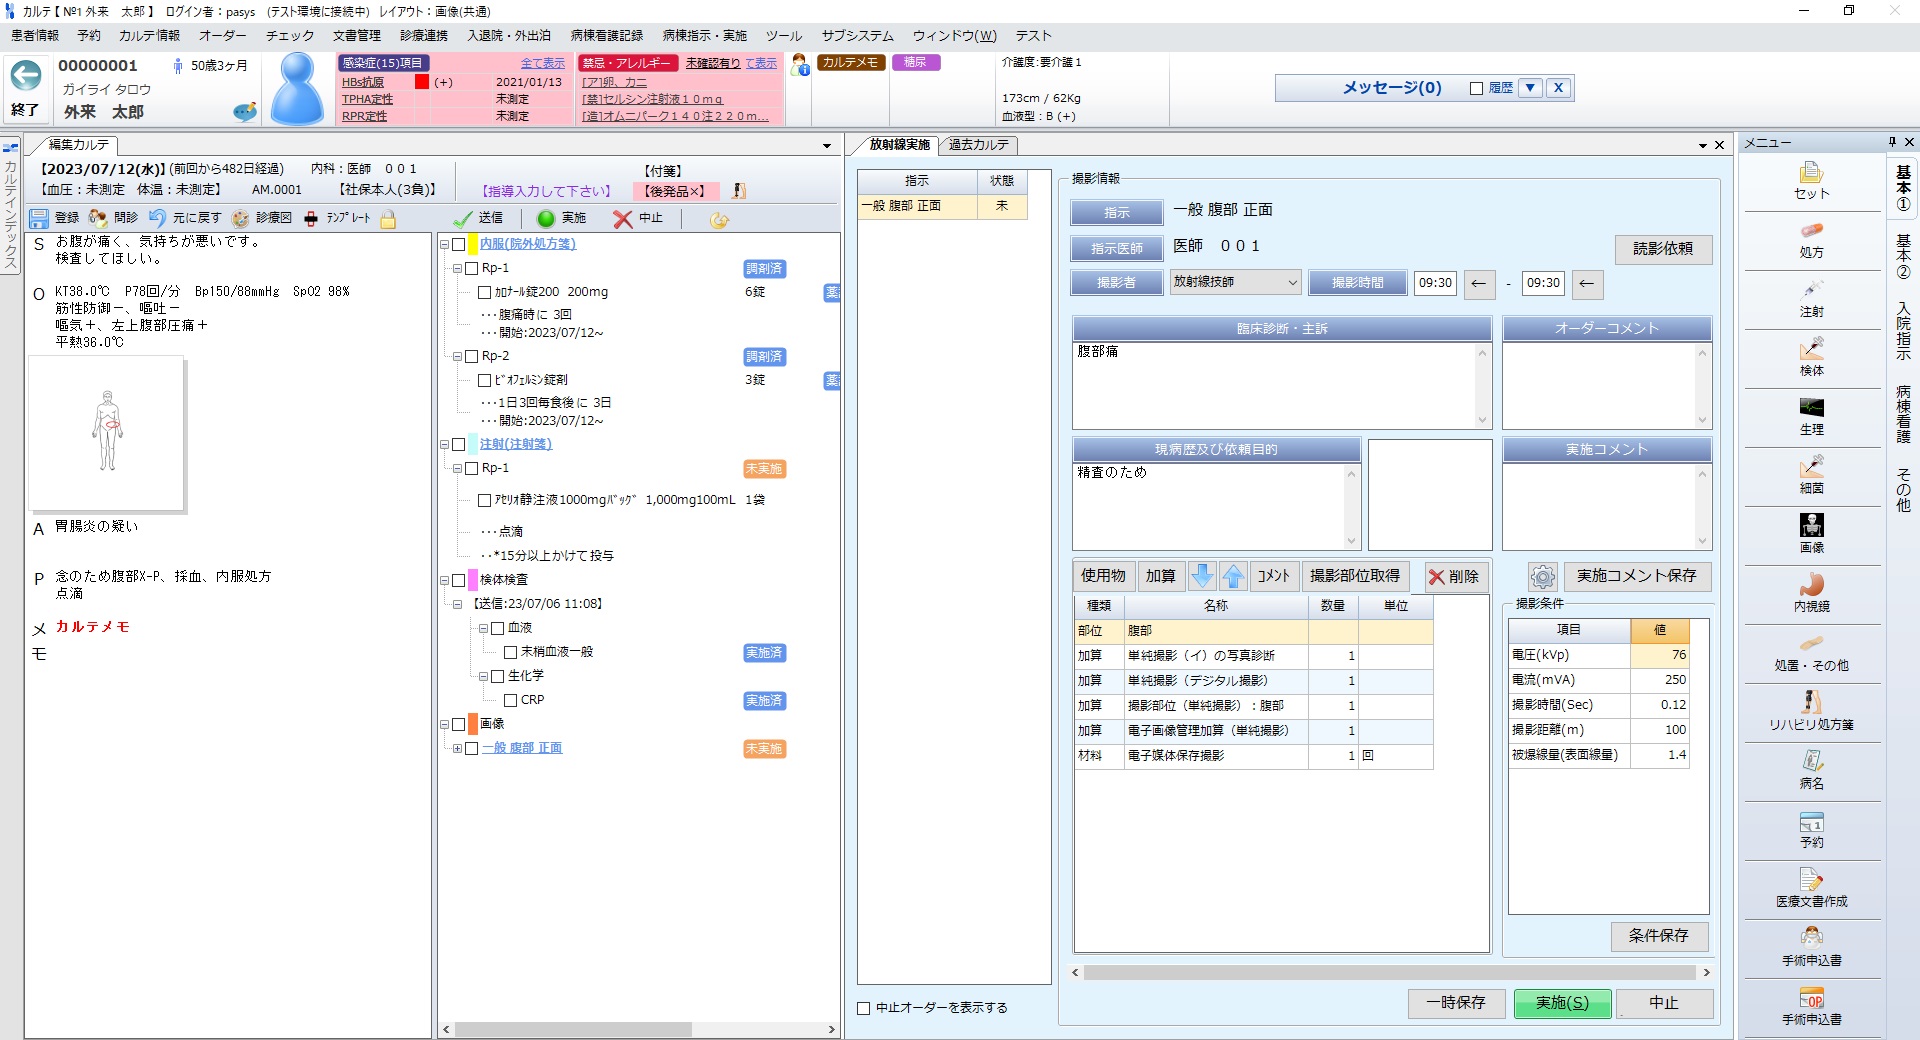
Task: Open the オーダー menu
Action: pyautogui.click(x=222, y=35)
